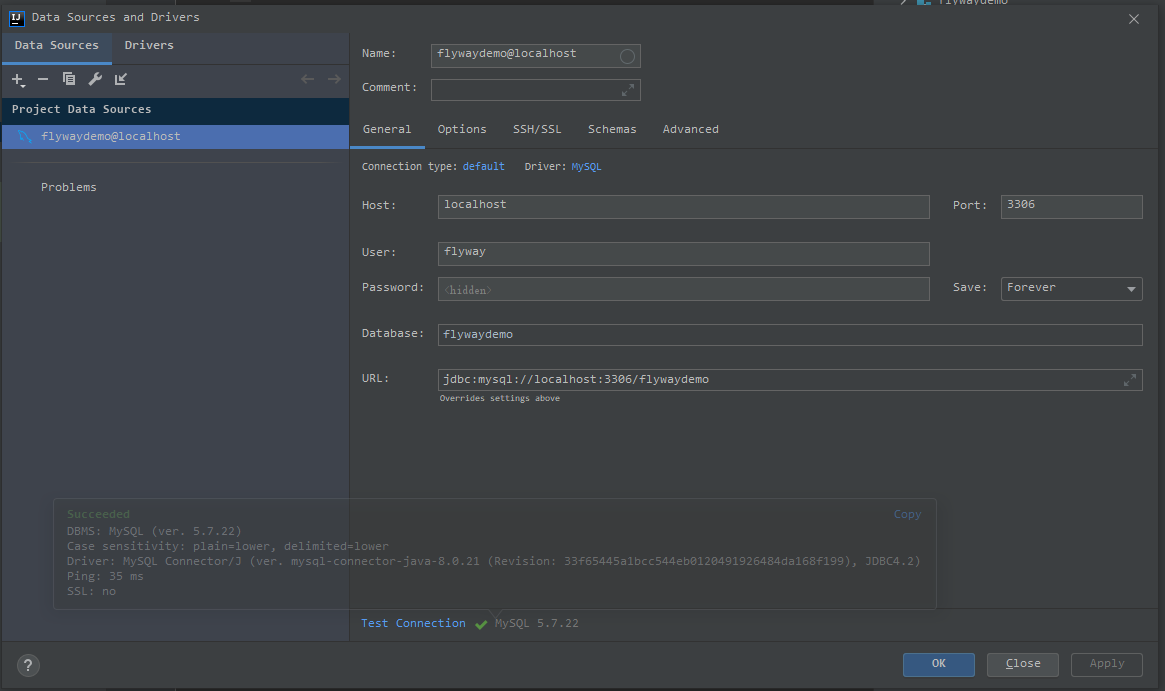1165x691 pixels.
Task: Click the Overrides settings above hint
Action: click(x=499, y=398)
